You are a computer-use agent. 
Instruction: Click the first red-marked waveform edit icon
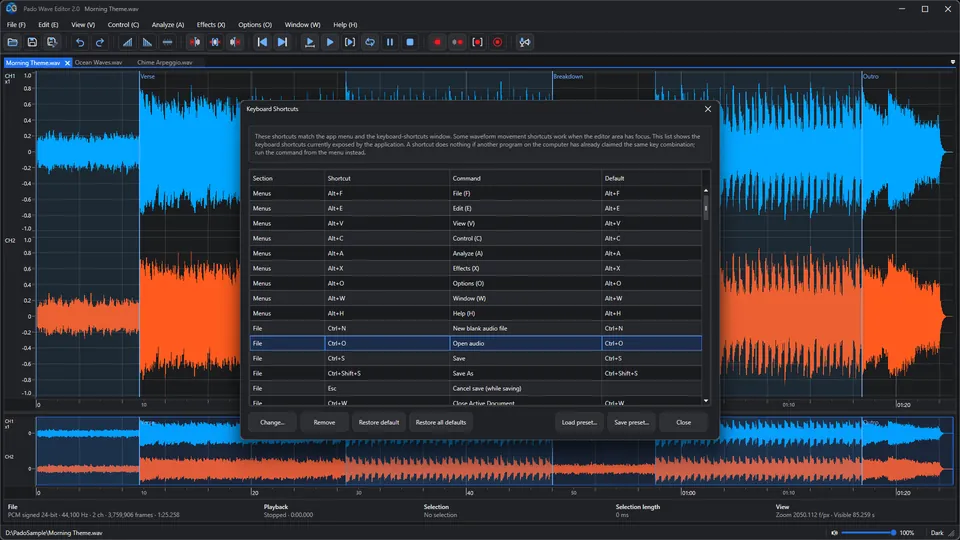(195, 42)
